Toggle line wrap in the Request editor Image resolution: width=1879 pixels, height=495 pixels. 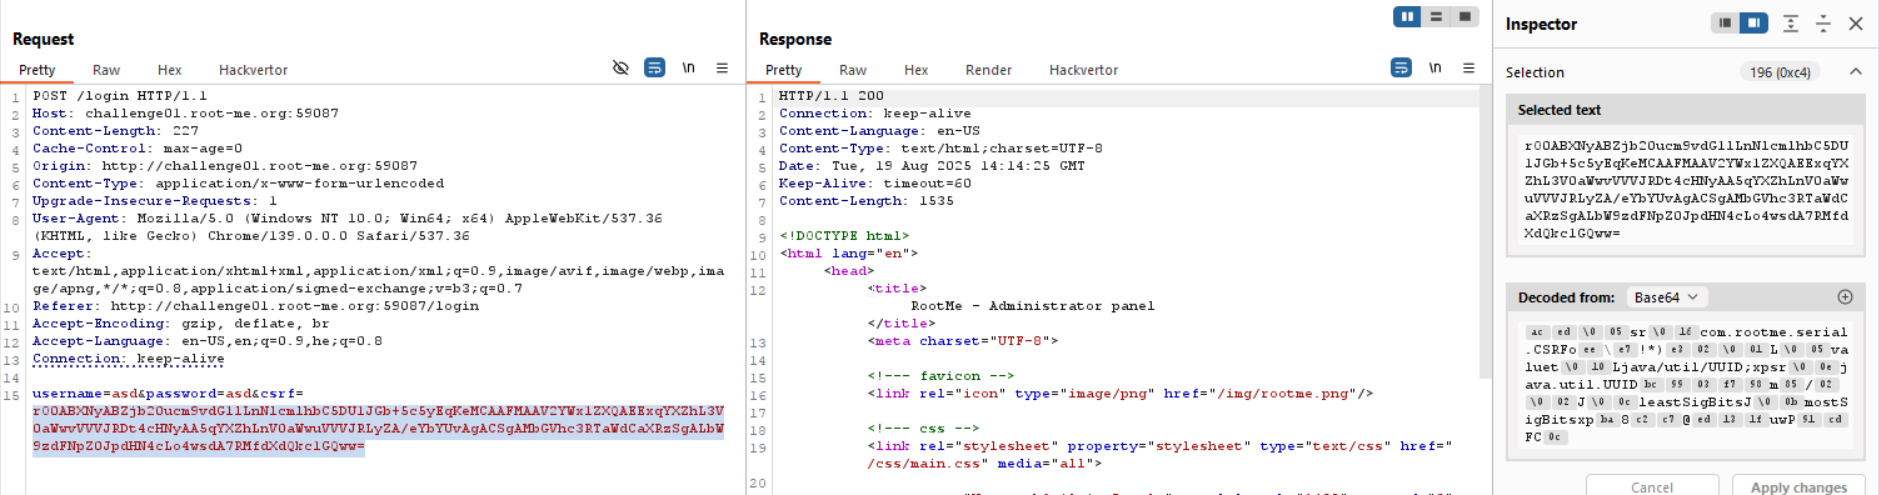tap(654, 68)
